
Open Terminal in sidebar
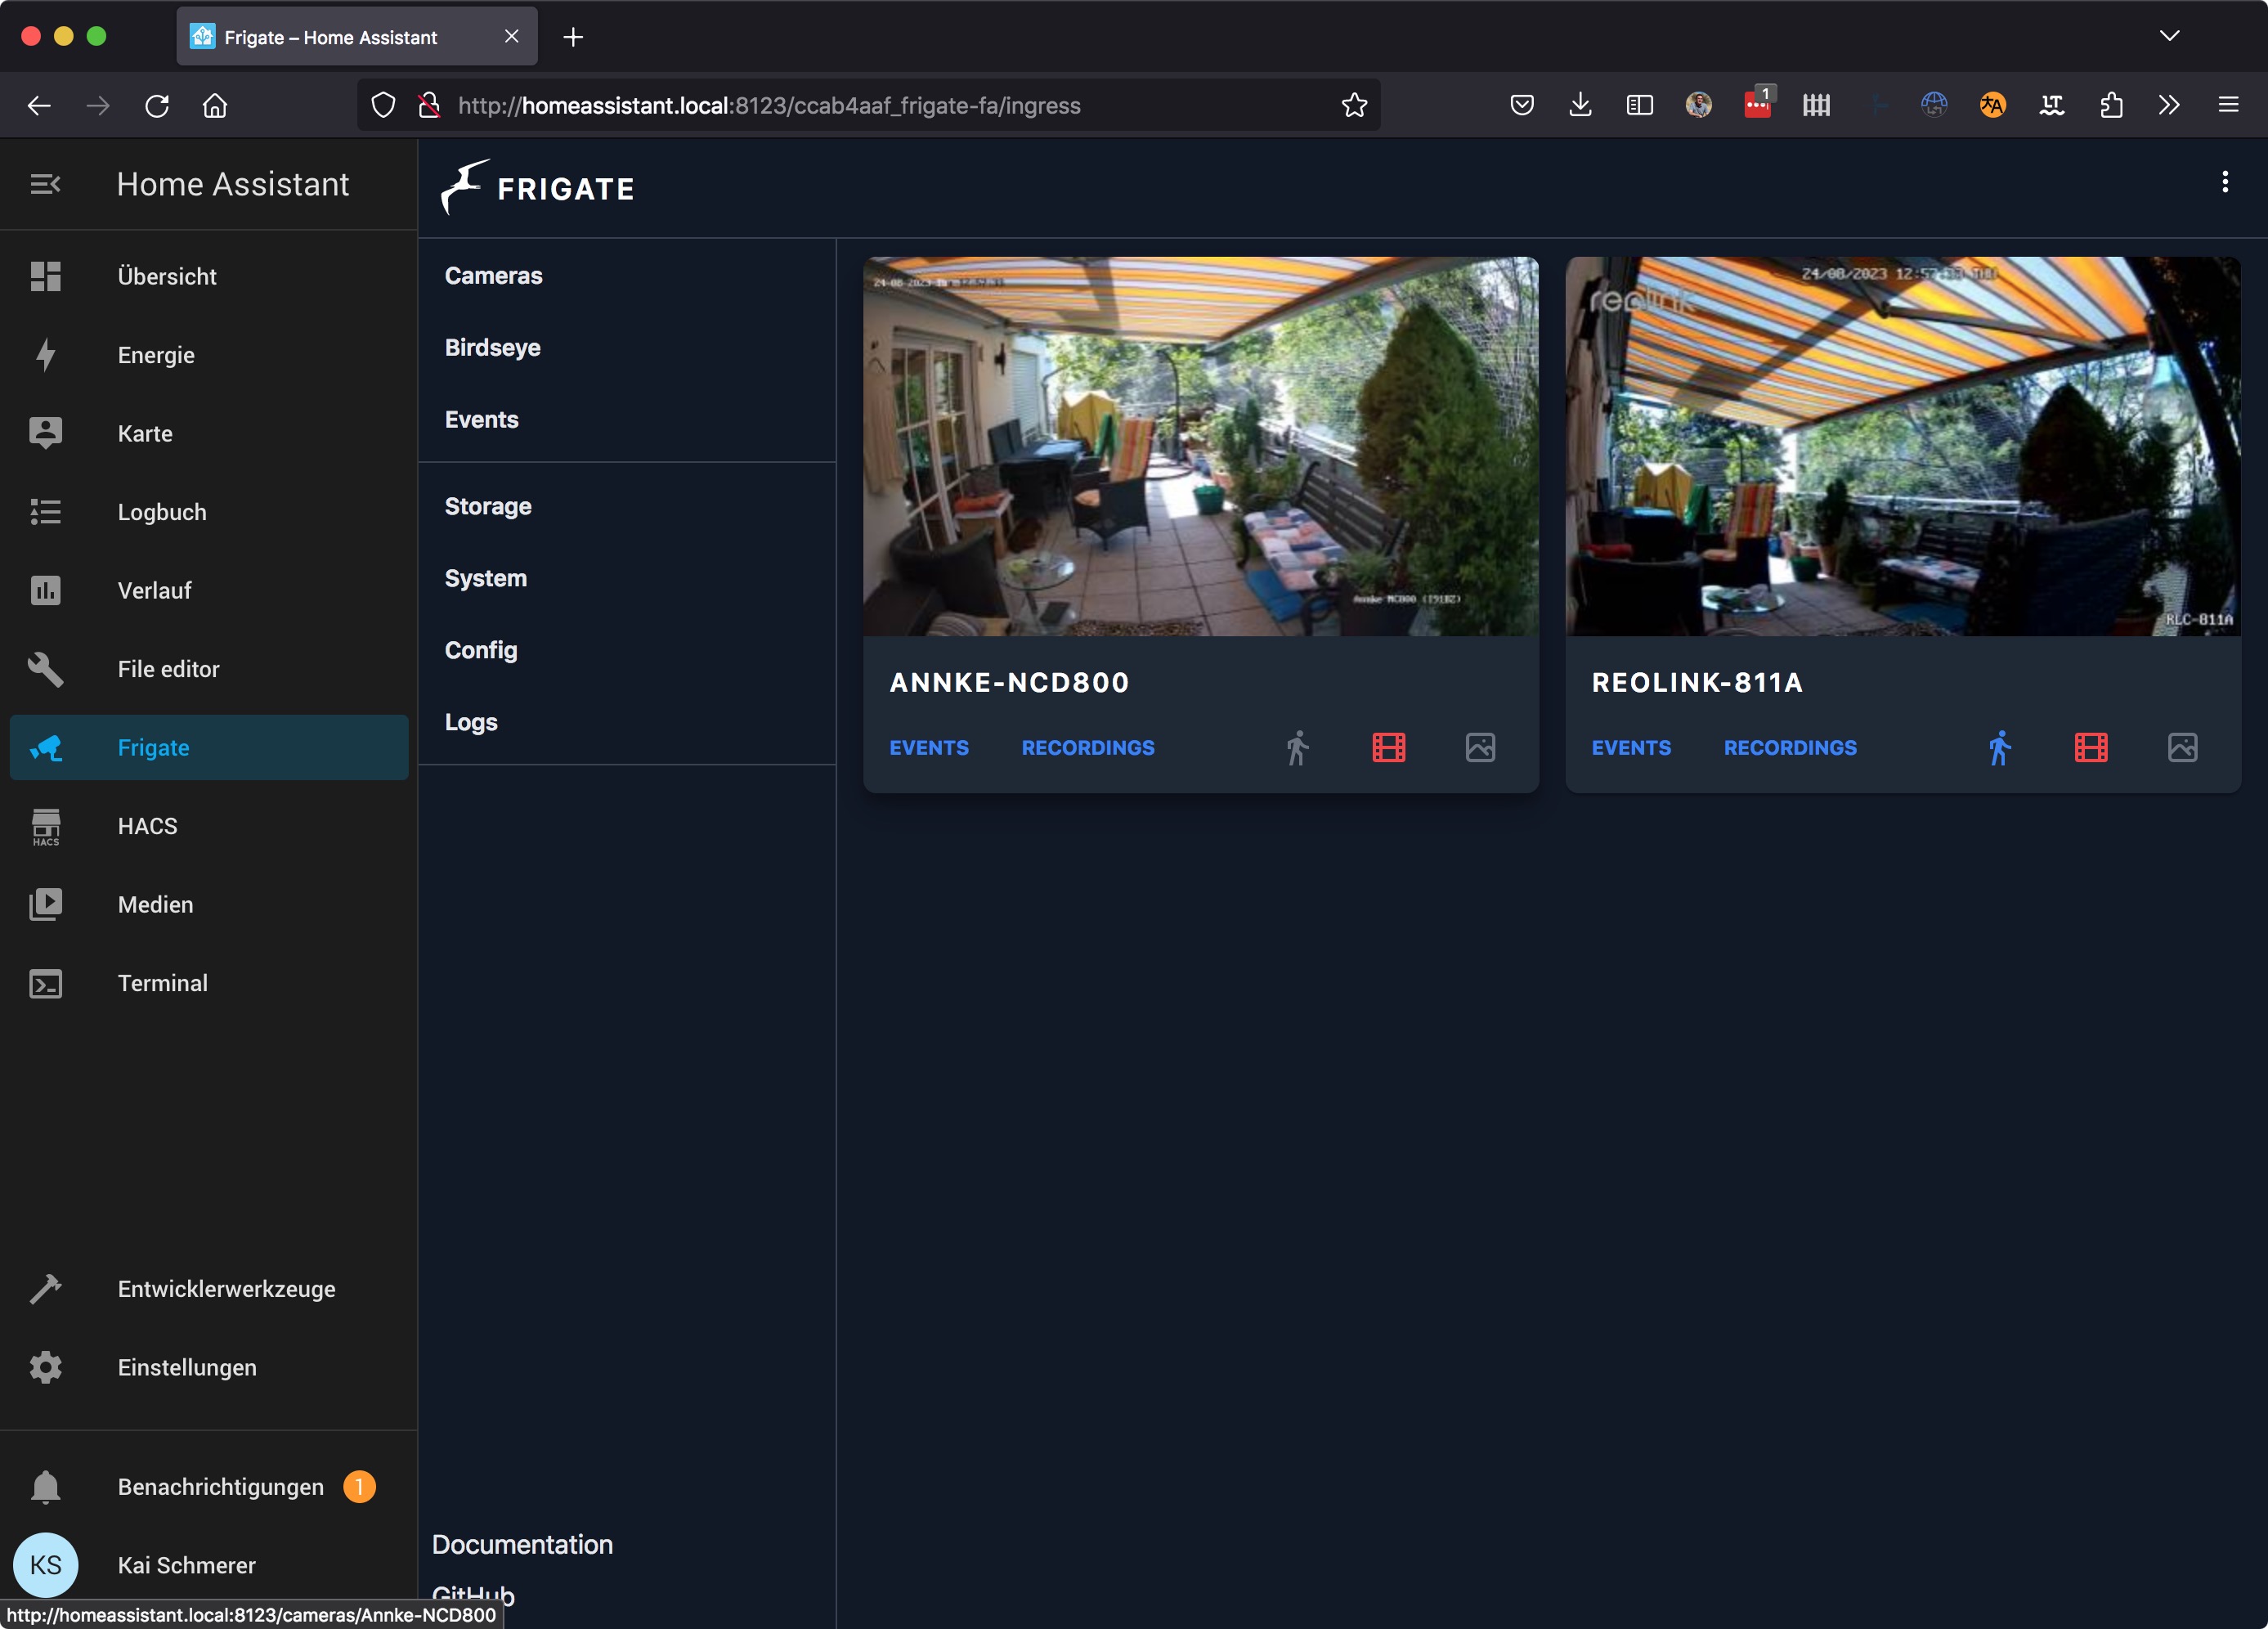coord(162,983)
